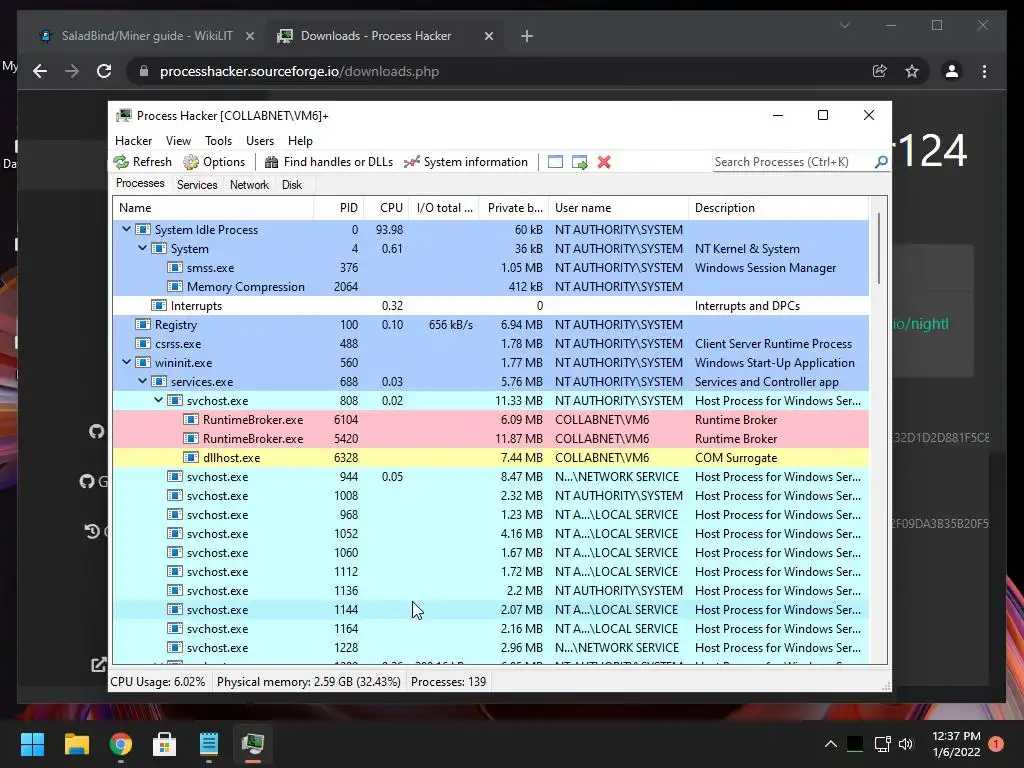
Task: Select the csrss.exe process row
Action: click(x=491, y=344)
